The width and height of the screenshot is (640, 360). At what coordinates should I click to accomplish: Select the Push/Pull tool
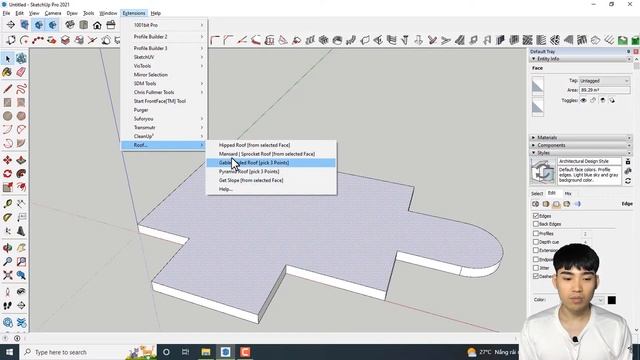tap(21, 160)
